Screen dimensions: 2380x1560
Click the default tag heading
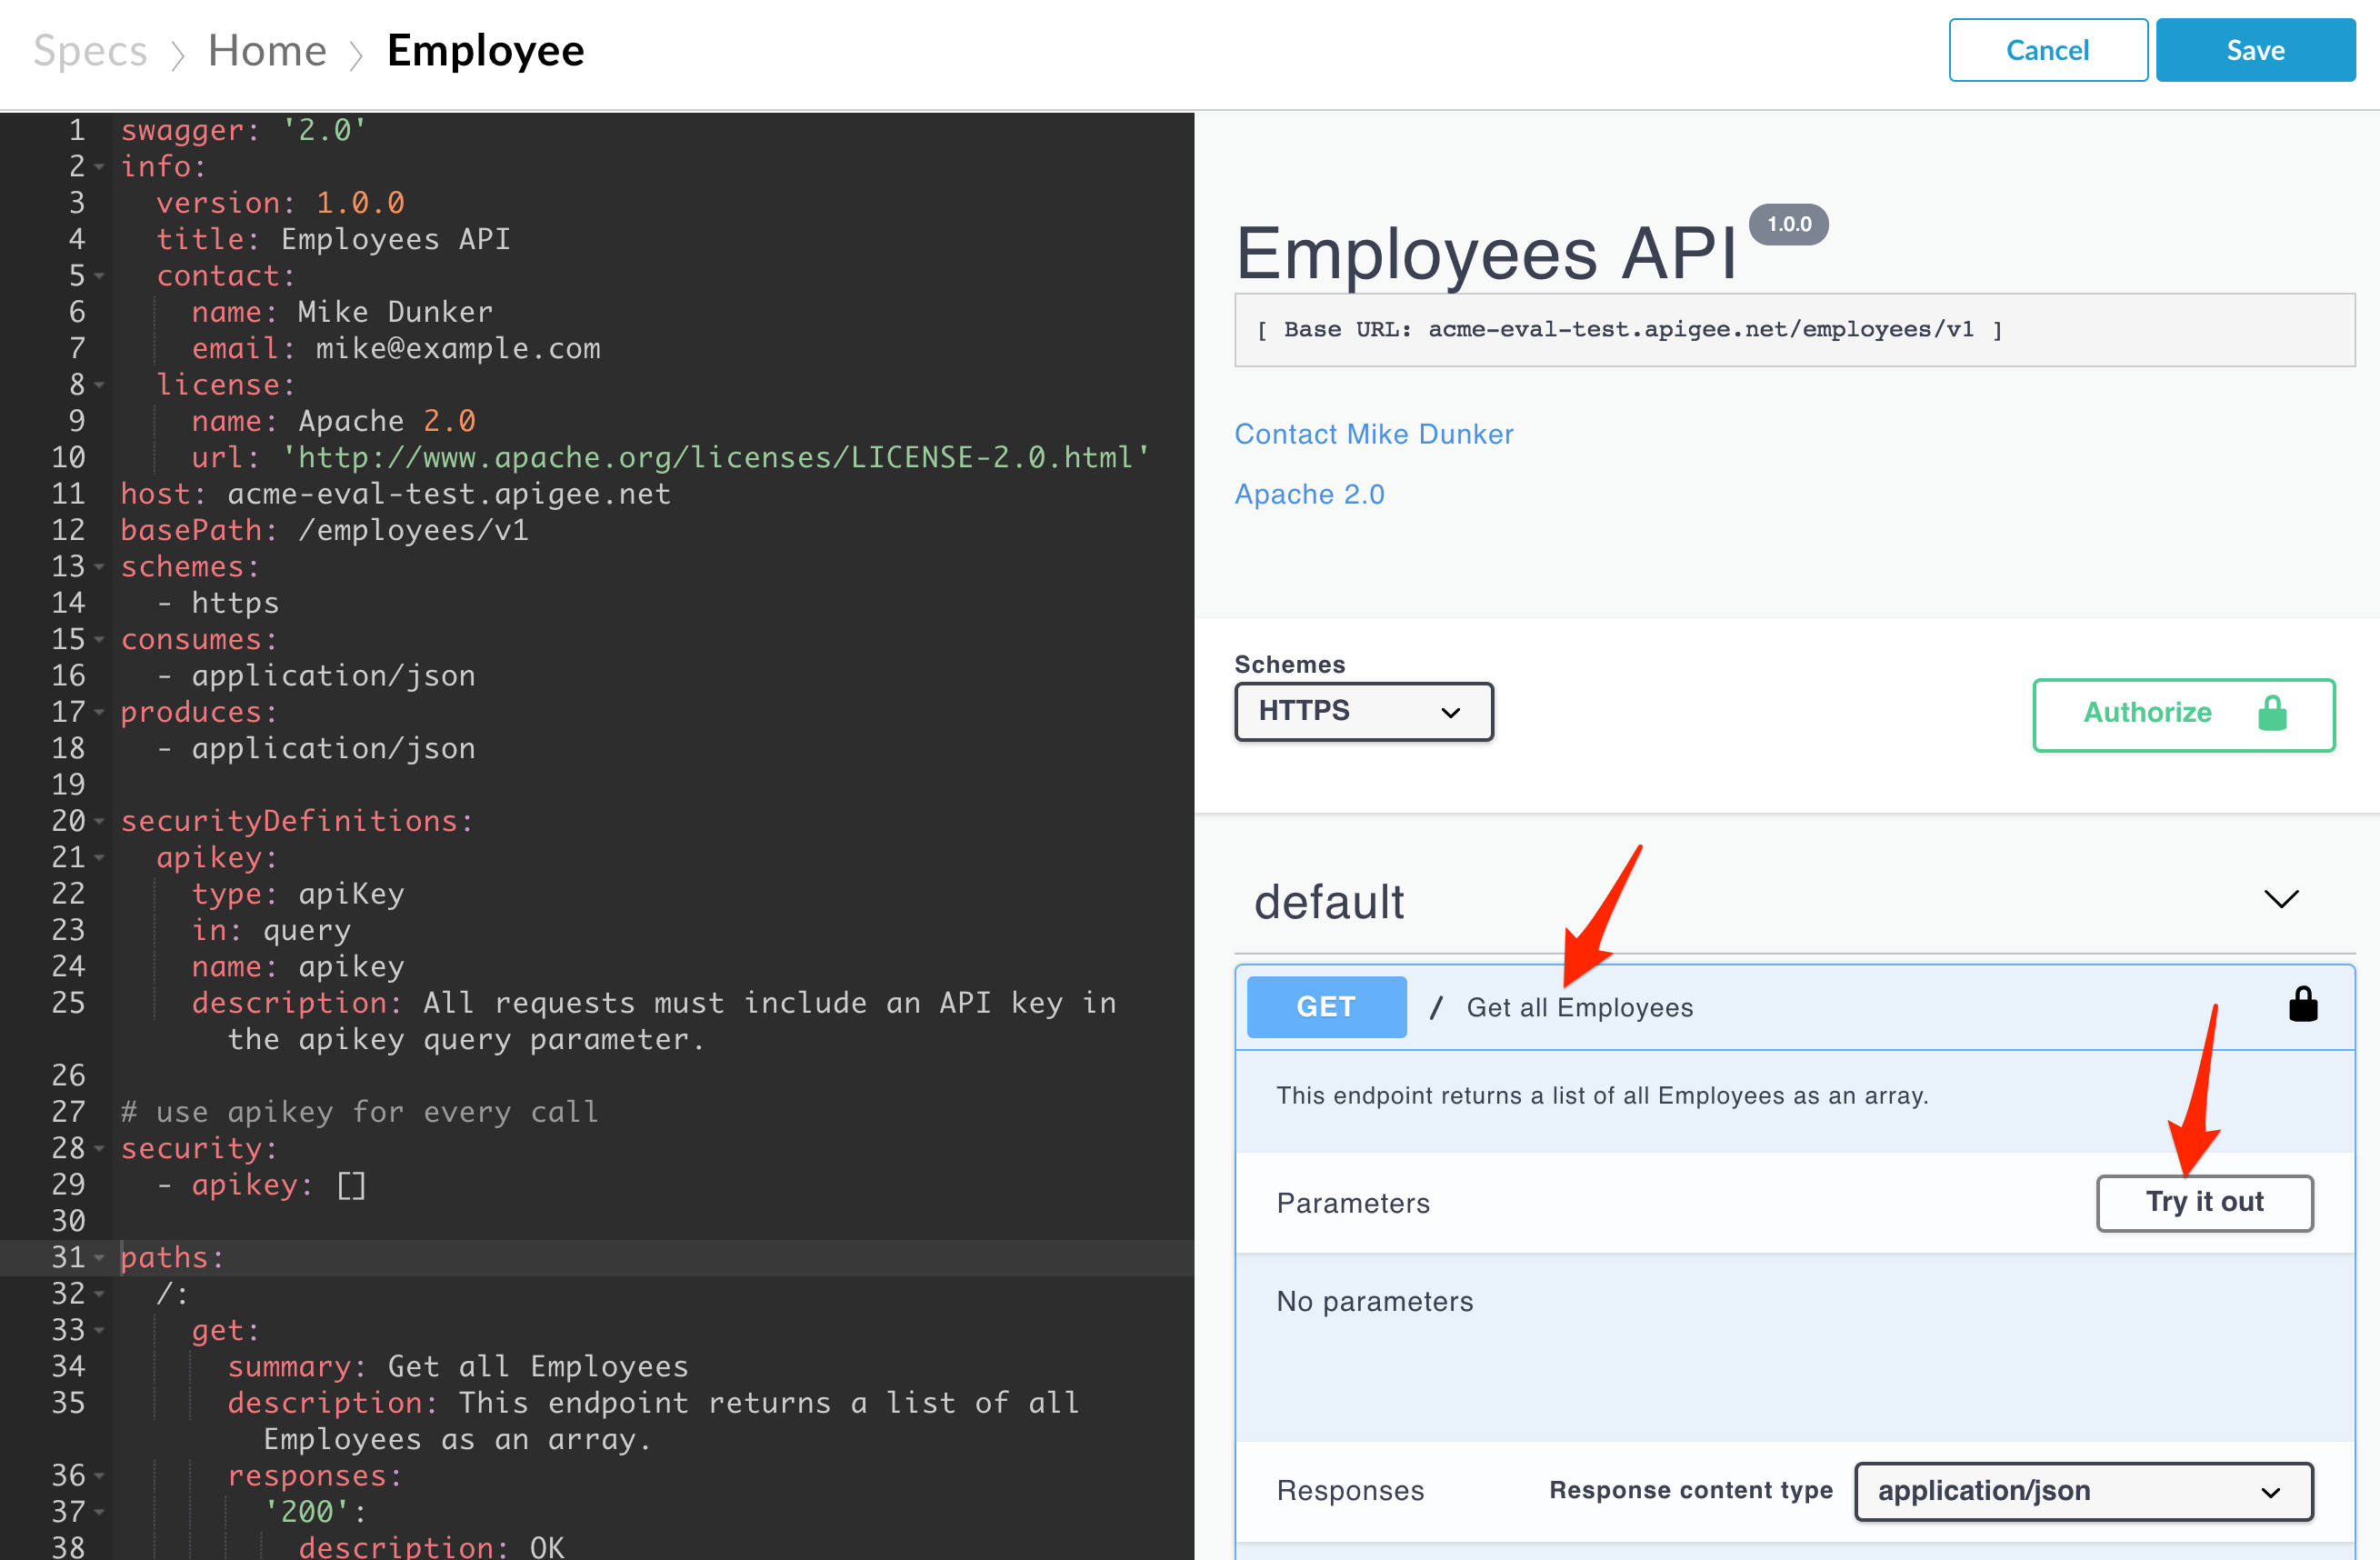(x=1328, y=902)
